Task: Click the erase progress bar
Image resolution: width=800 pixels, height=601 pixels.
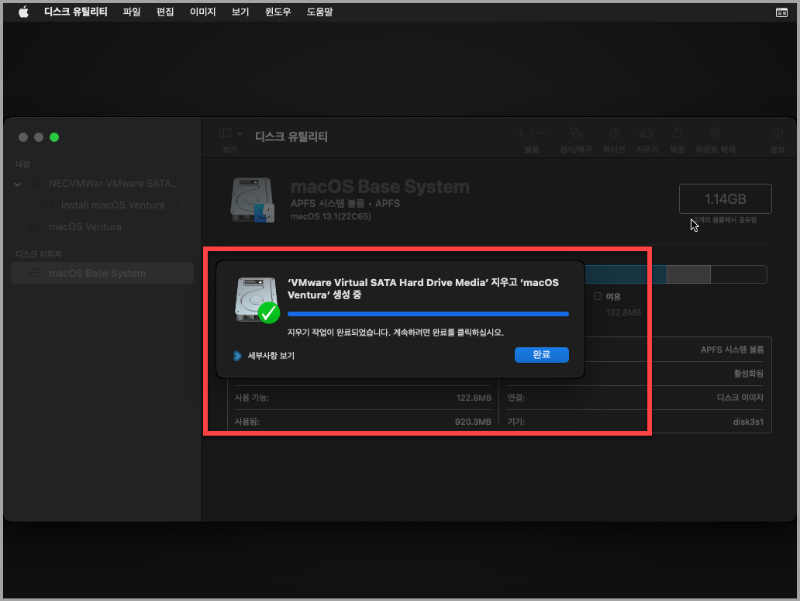Action: (428, 314)
